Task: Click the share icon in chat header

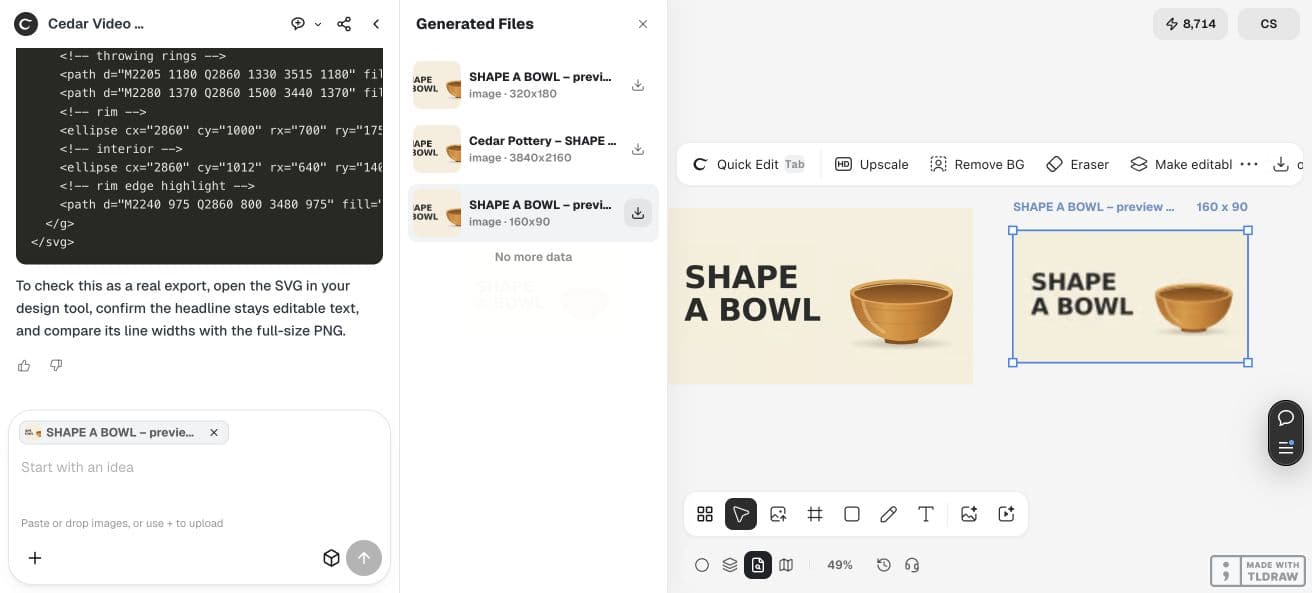Action: click(344, 24)
